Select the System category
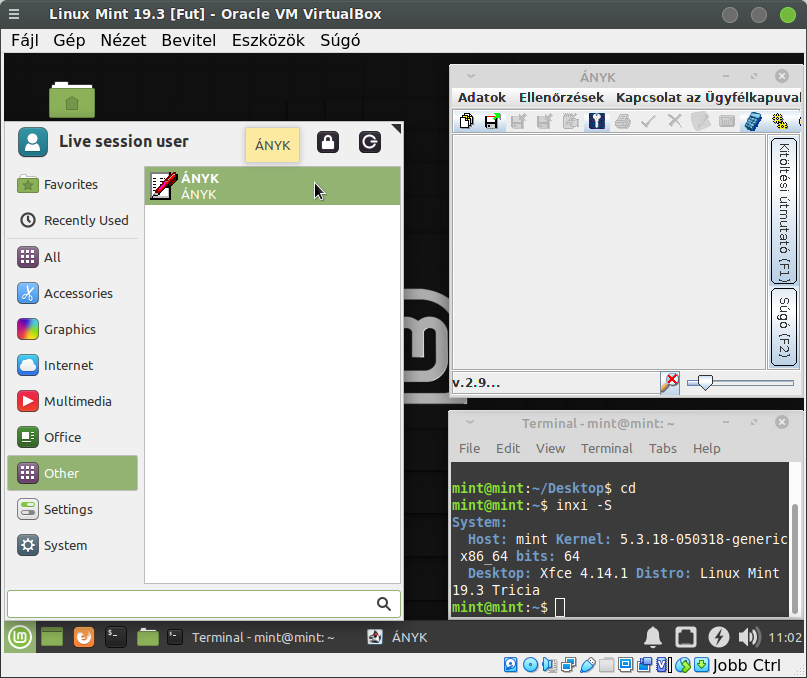Image resolution: width=807 pixels, height=678 pixels. point(73,545)
